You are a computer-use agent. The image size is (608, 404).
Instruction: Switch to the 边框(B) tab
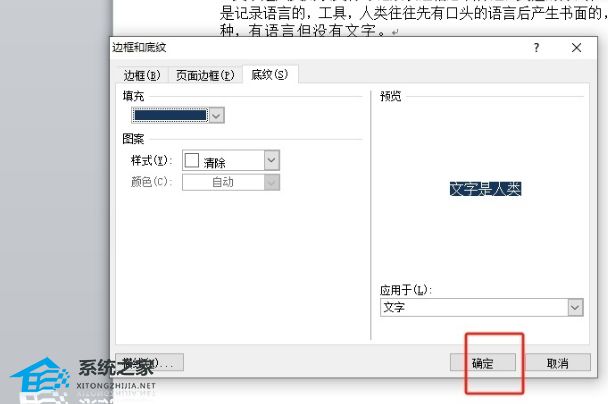coord(142,75)
